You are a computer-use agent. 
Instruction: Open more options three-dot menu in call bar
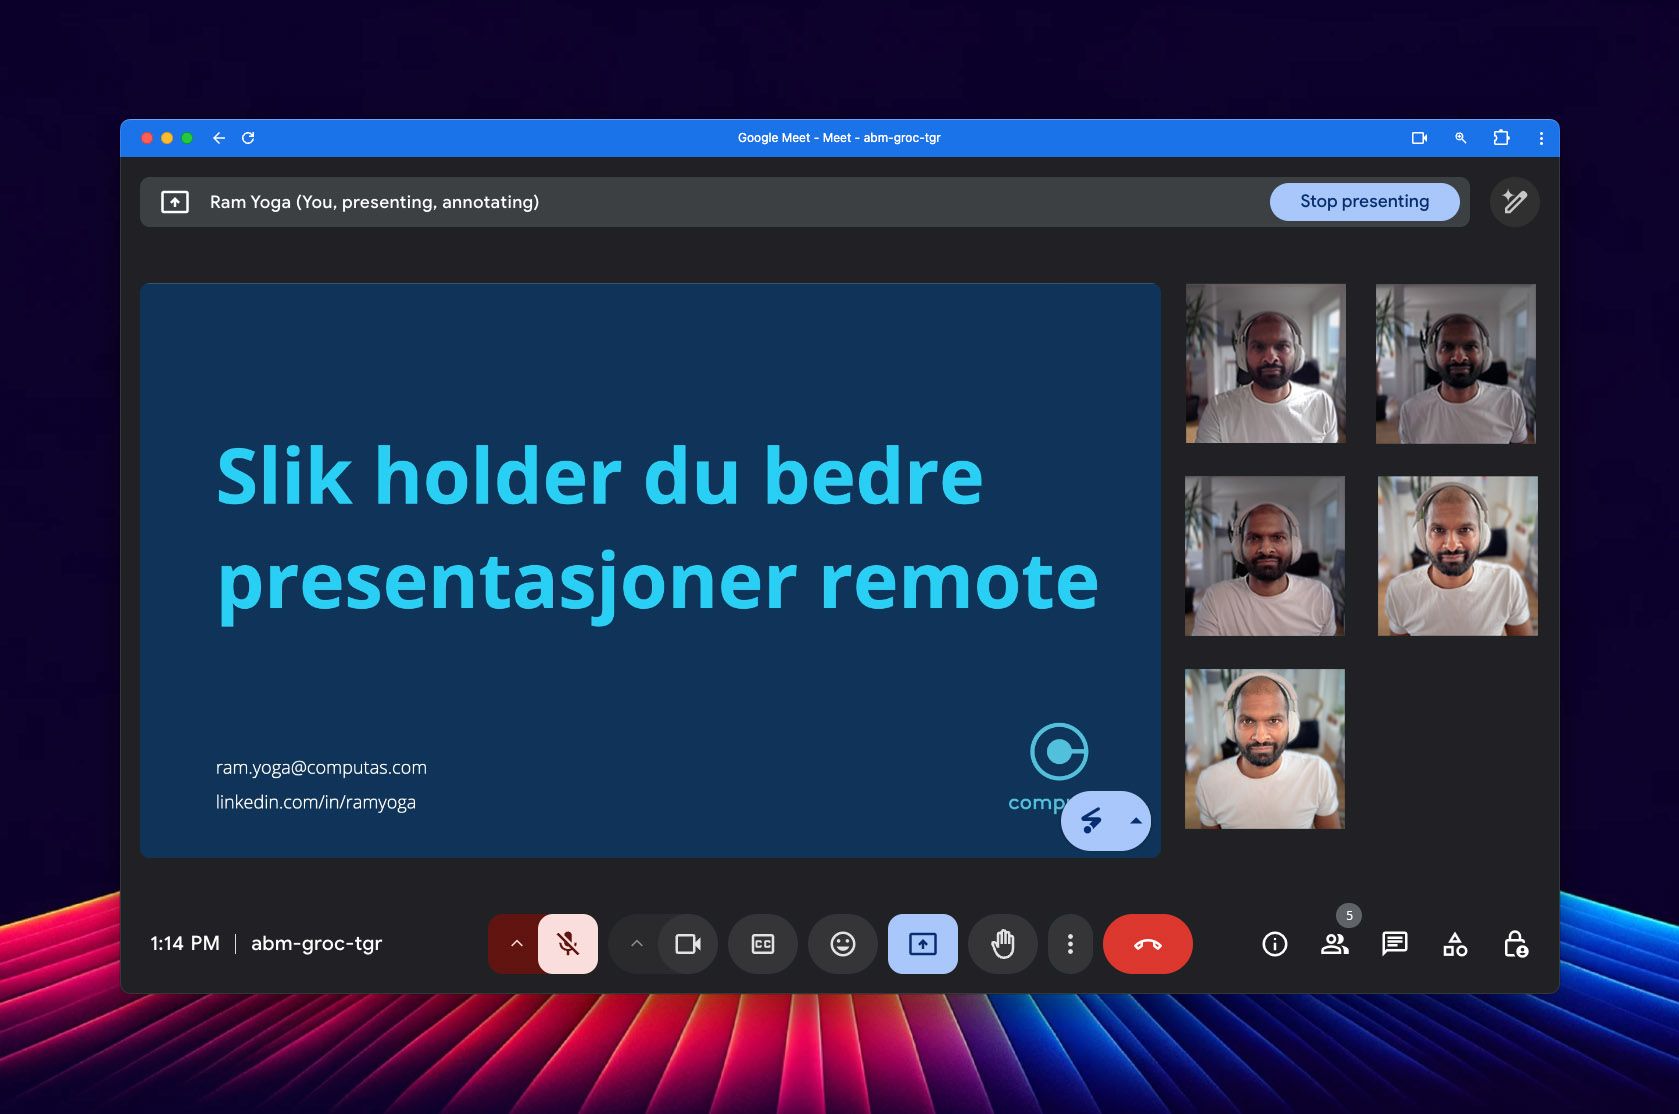point(1070,944)
